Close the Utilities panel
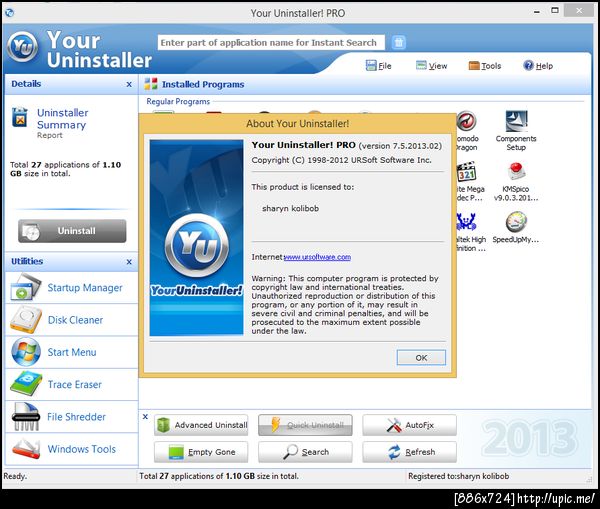This screenshot has height=509, width=600. click(129, 262)
